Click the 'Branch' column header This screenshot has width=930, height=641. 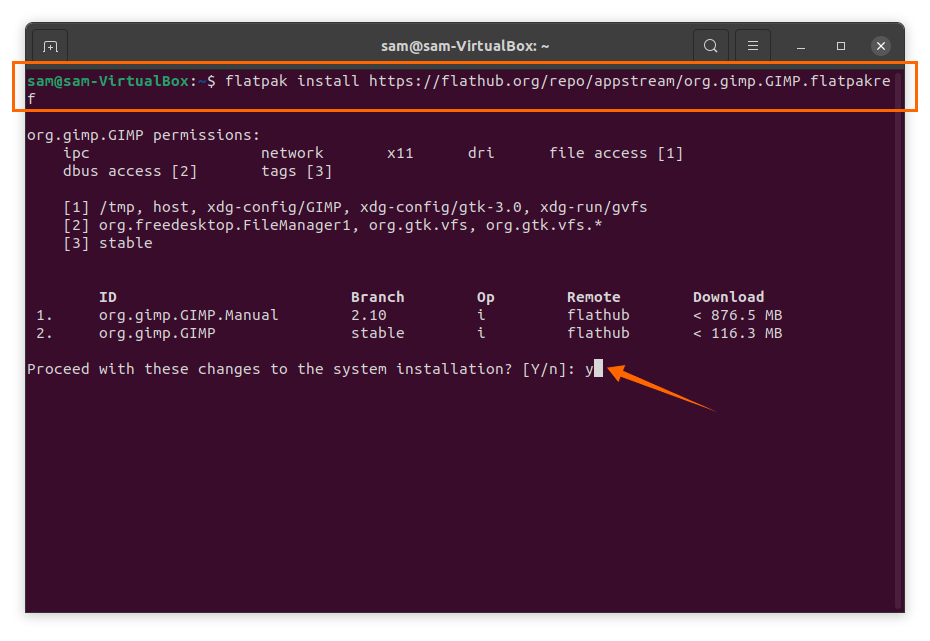point(377,296)
